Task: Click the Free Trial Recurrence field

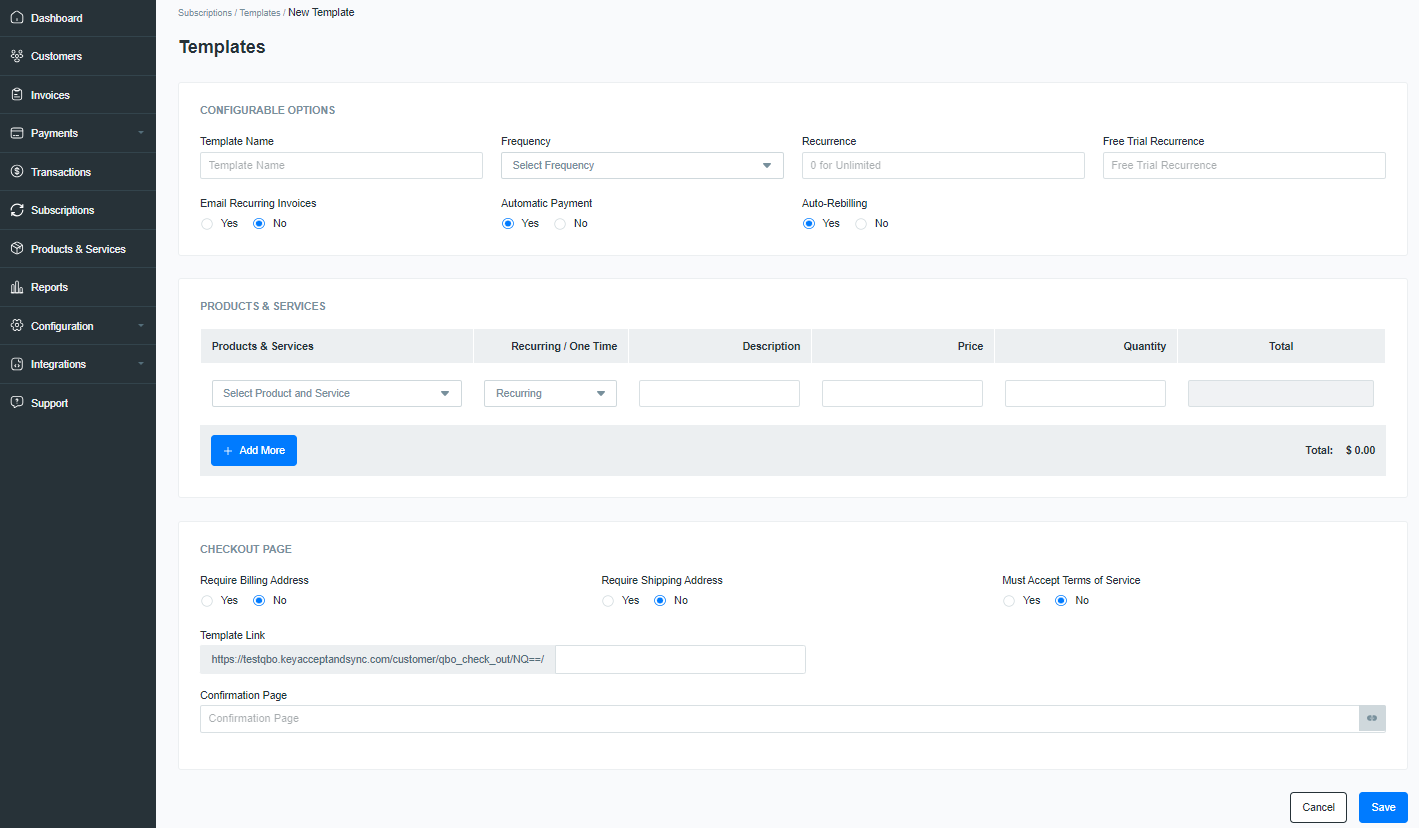Action: pyautogui.click(x=1244, y=166)
